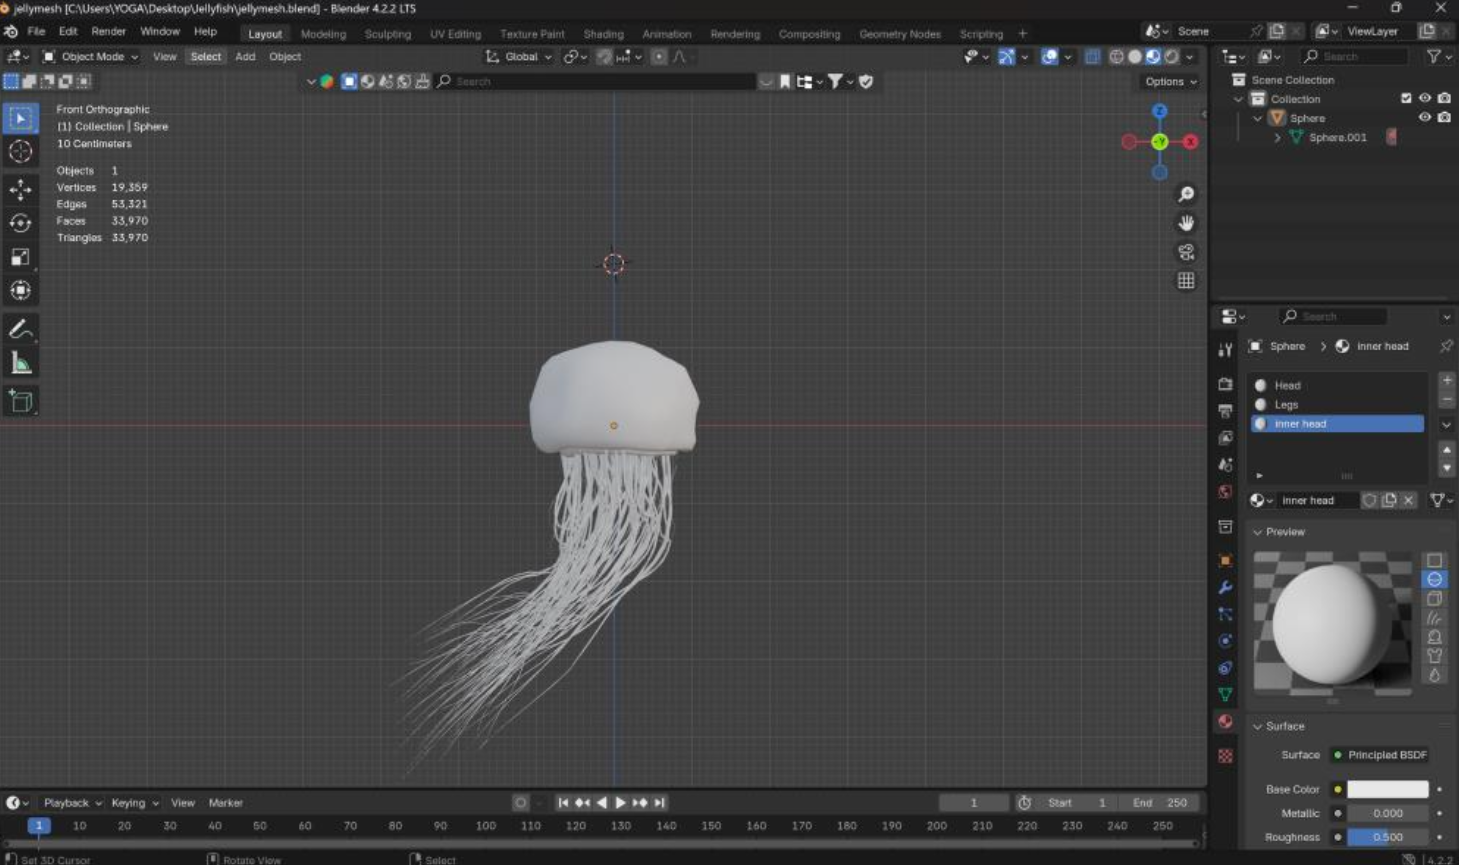
Task: Open the Object Mode dropdown
Action: 91,57
